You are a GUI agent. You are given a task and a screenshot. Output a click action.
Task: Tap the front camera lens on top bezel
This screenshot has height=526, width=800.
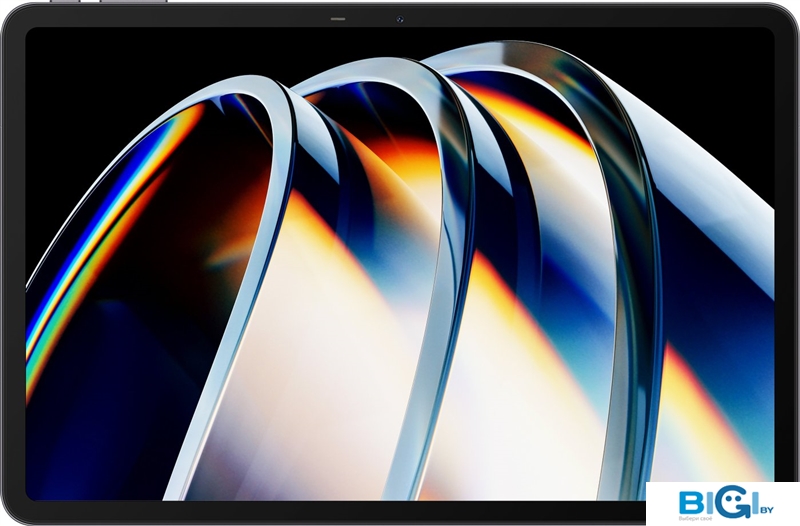click(399, 19)
